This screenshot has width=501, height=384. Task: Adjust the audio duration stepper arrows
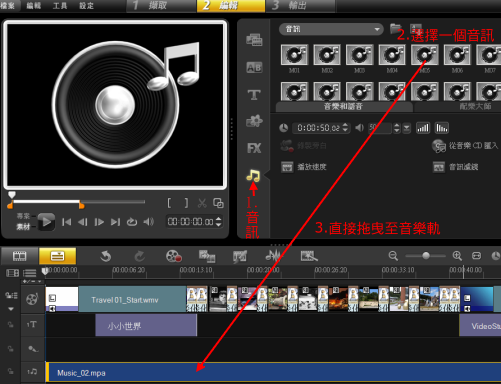click(346, 128)
